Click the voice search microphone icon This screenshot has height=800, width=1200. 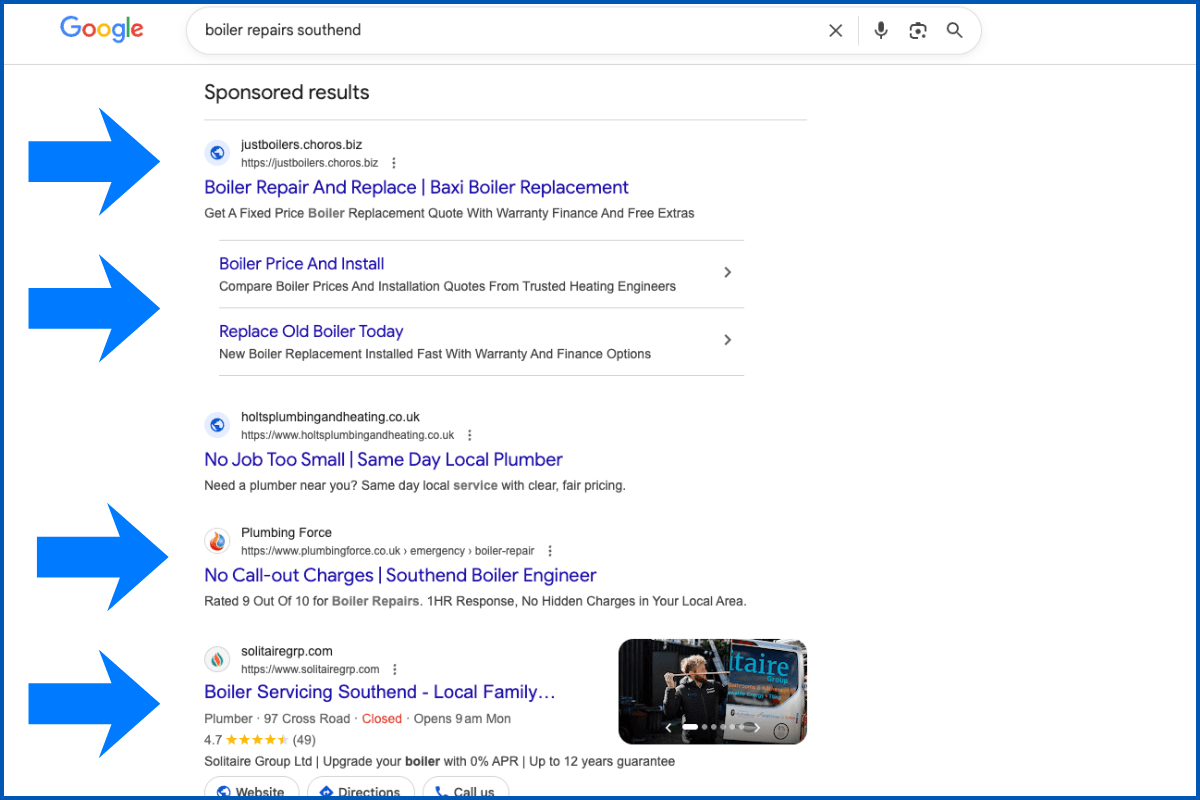(x=880, y=30)
